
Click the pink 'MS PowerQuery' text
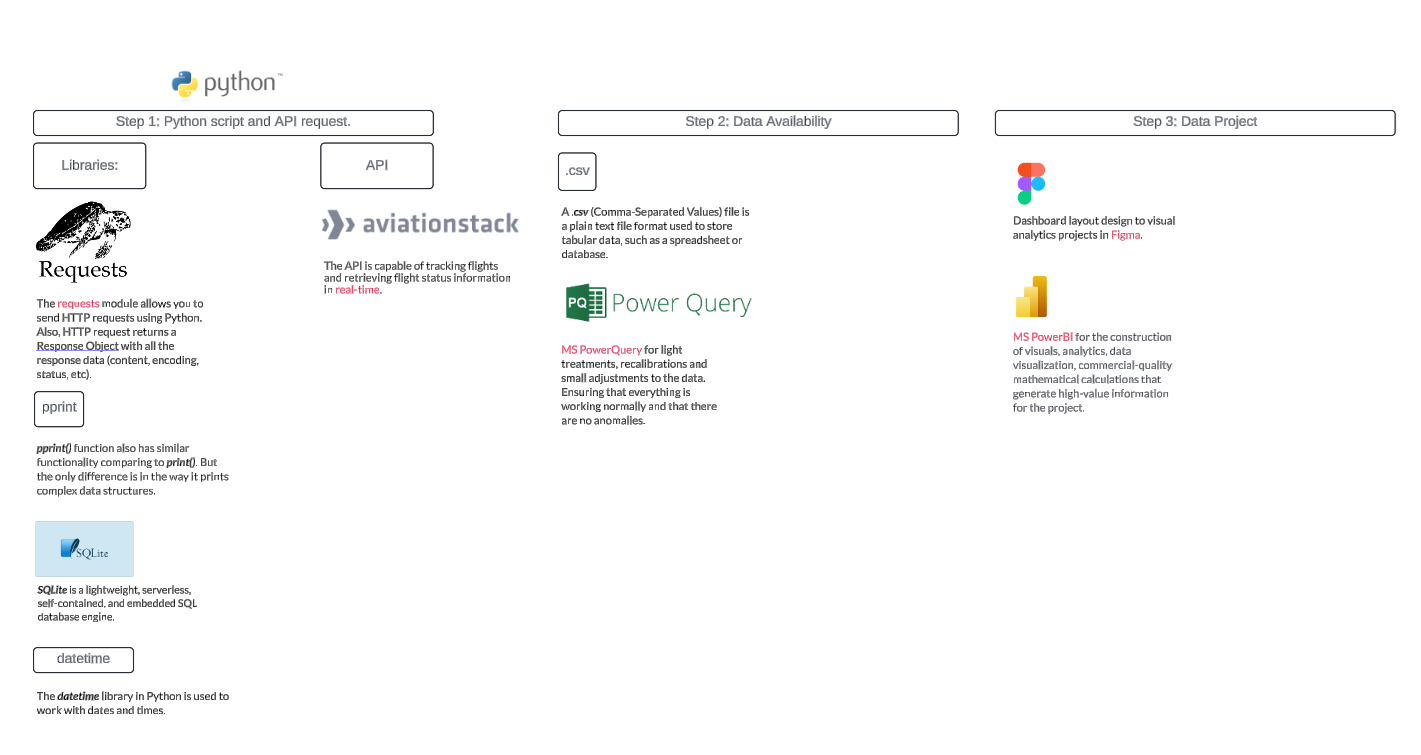click(601, 350)
